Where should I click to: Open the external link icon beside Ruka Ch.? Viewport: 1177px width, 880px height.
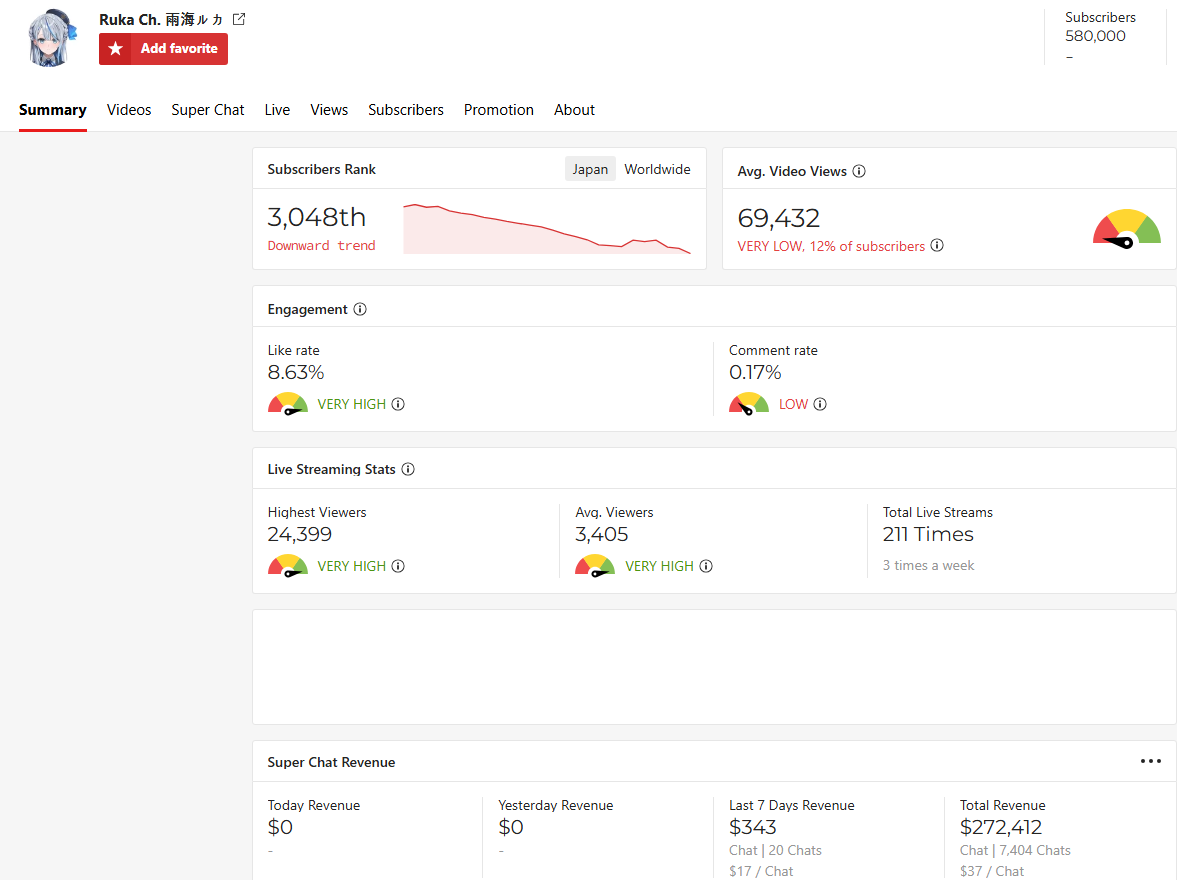239,20
